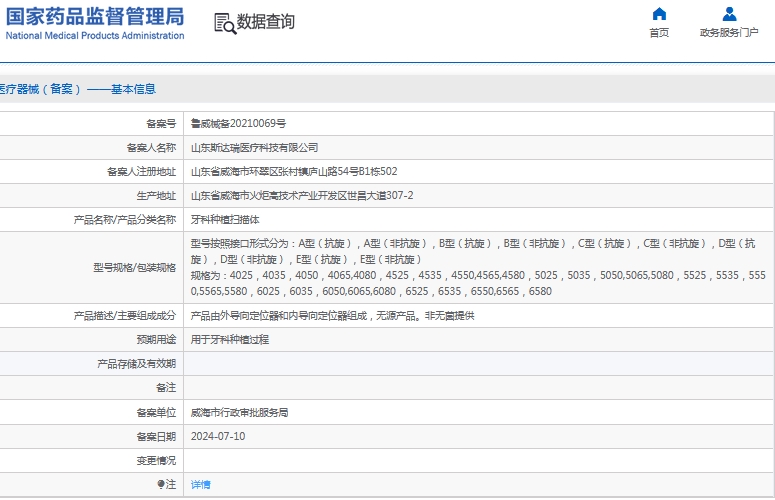Viewport: 775px width, 500px height.
Task: Open the 详情 link
Action: click(200, 485)
